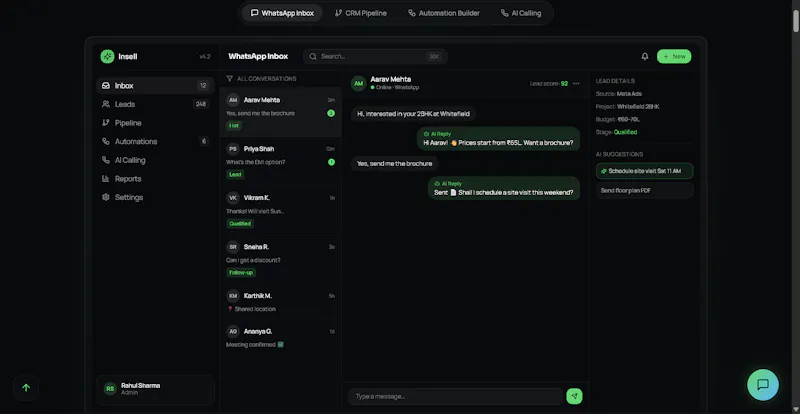The width and height of the screenshot is (800, 414).
Task: Click the Source: Meta Ads detail
Action: [x=619, y=94]
